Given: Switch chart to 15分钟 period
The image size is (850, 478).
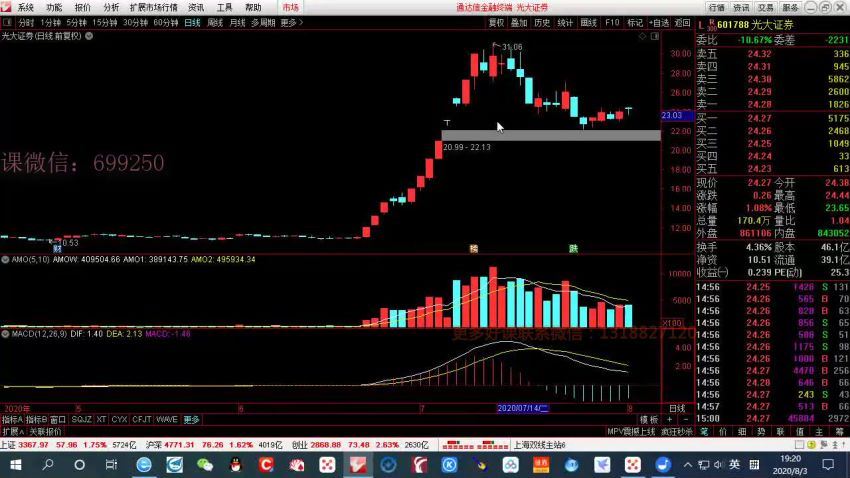Looking at the screenshot, I should tap(105, 23).
